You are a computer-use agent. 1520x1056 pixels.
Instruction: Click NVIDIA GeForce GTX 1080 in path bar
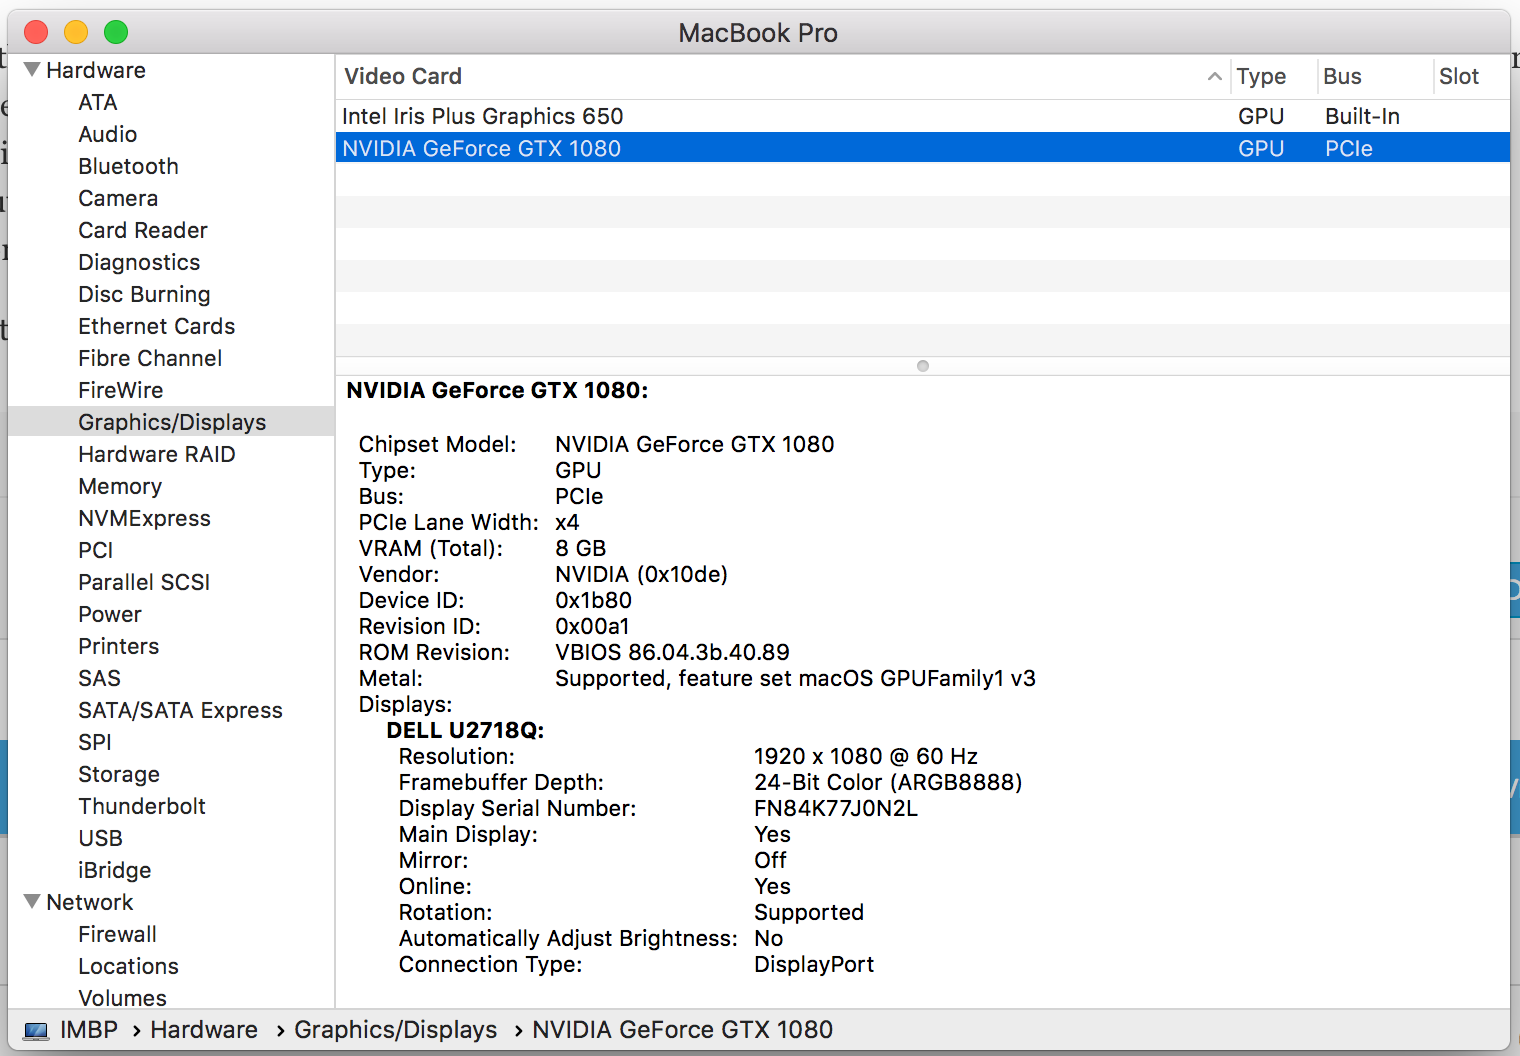coord(682,1030)
